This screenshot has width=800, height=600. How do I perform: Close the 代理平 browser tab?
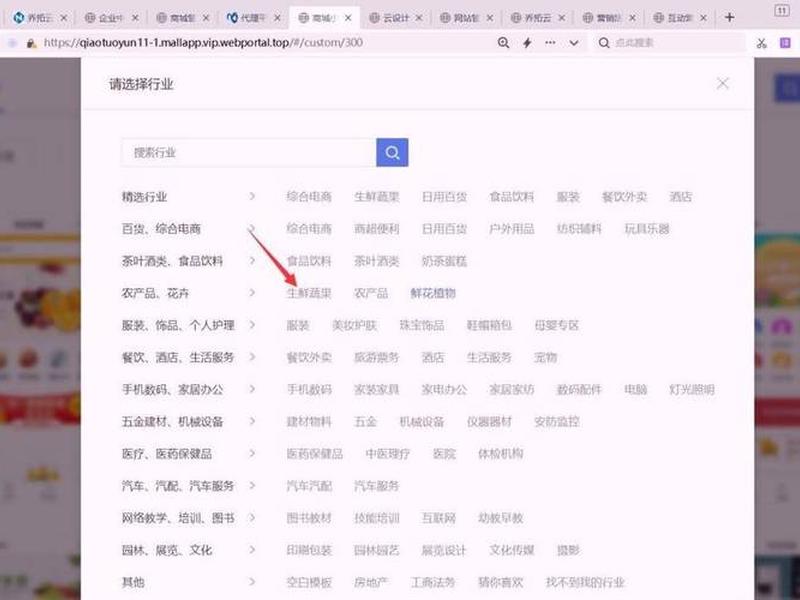coord(277,18)
